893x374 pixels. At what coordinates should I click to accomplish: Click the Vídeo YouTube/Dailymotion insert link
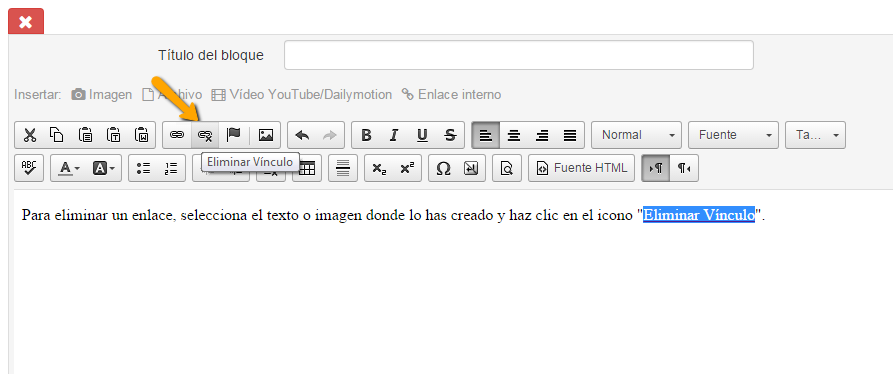click(302, 94)
